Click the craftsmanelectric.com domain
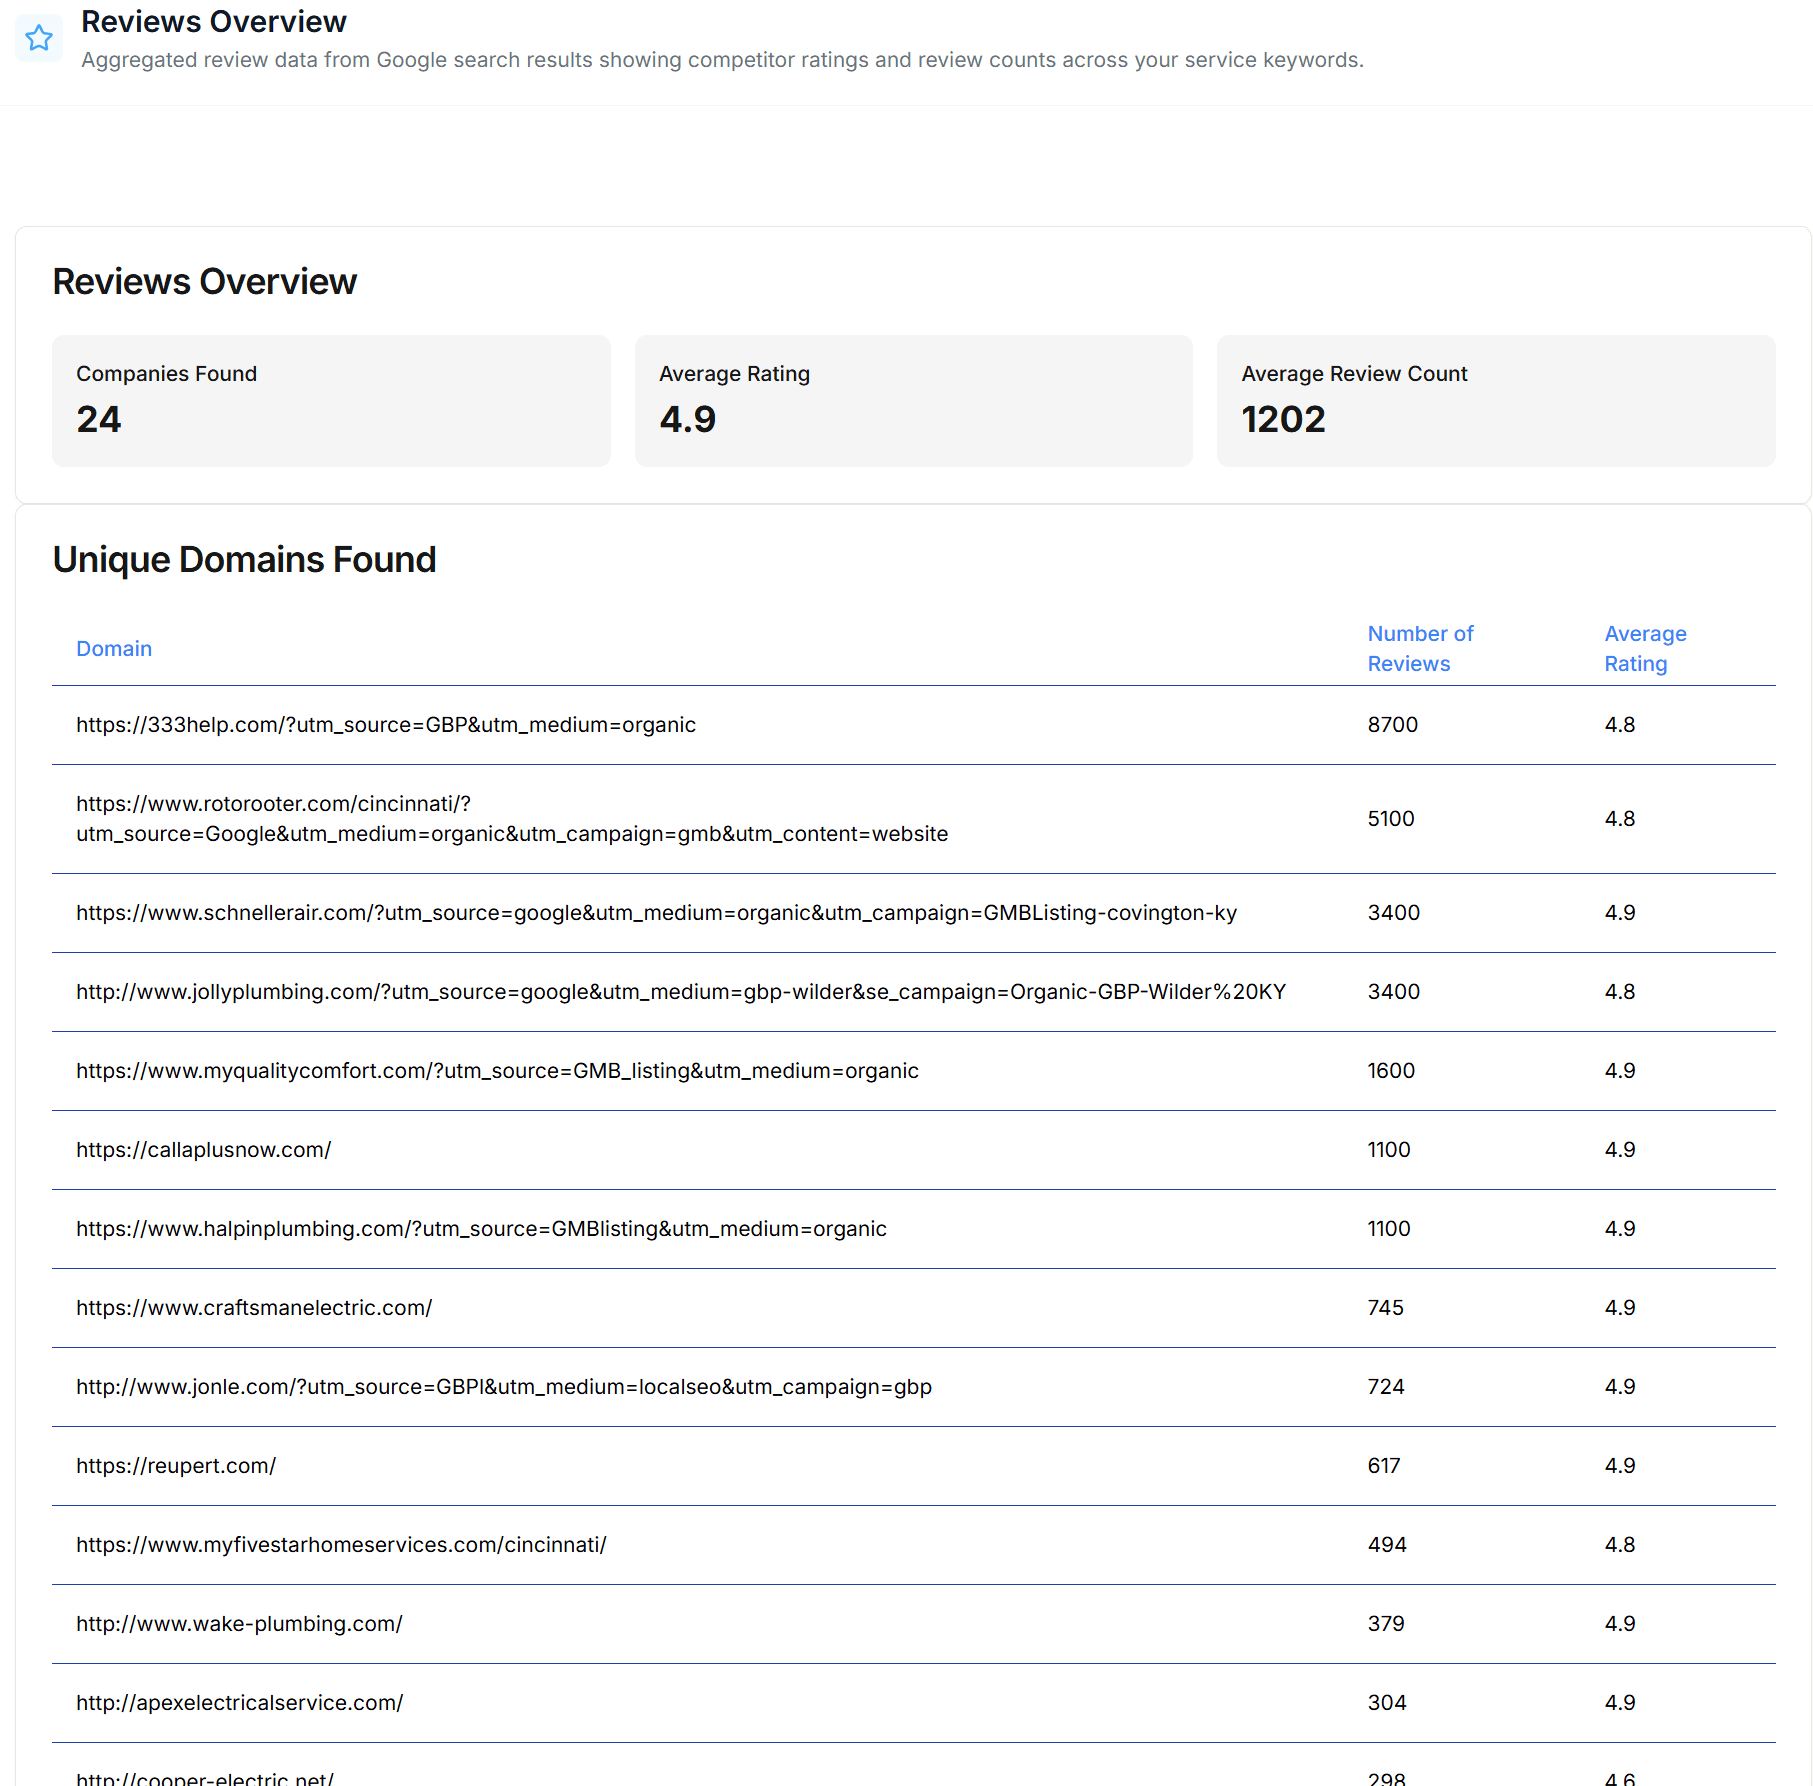 coord(254,1308)
